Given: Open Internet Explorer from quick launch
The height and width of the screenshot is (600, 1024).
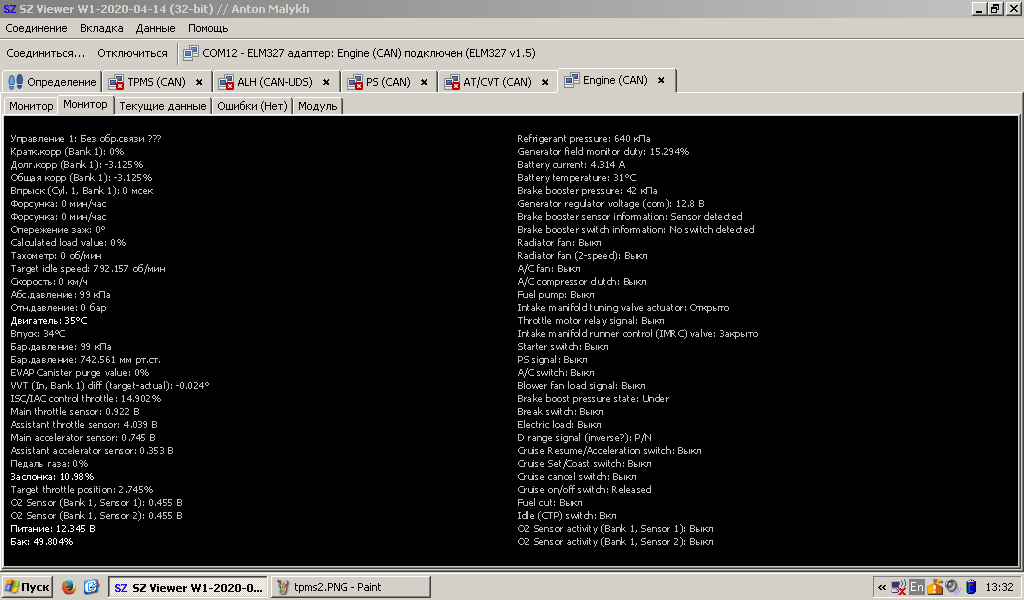Looking at the screenshot, I should pyautogui.click(x=91, y=587).
